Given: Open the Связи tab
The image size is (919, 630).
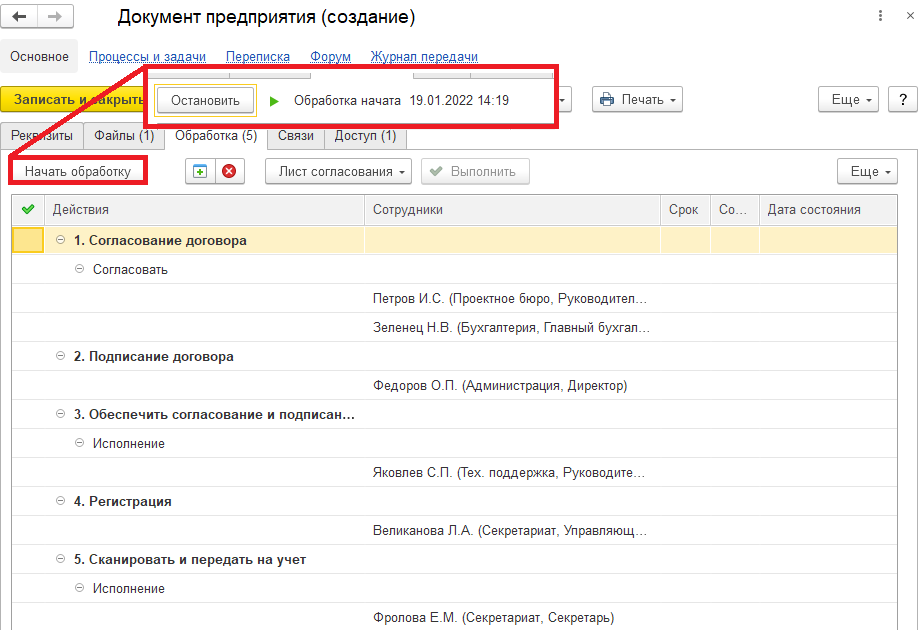Looking at the screenshot, I should 294,136.
